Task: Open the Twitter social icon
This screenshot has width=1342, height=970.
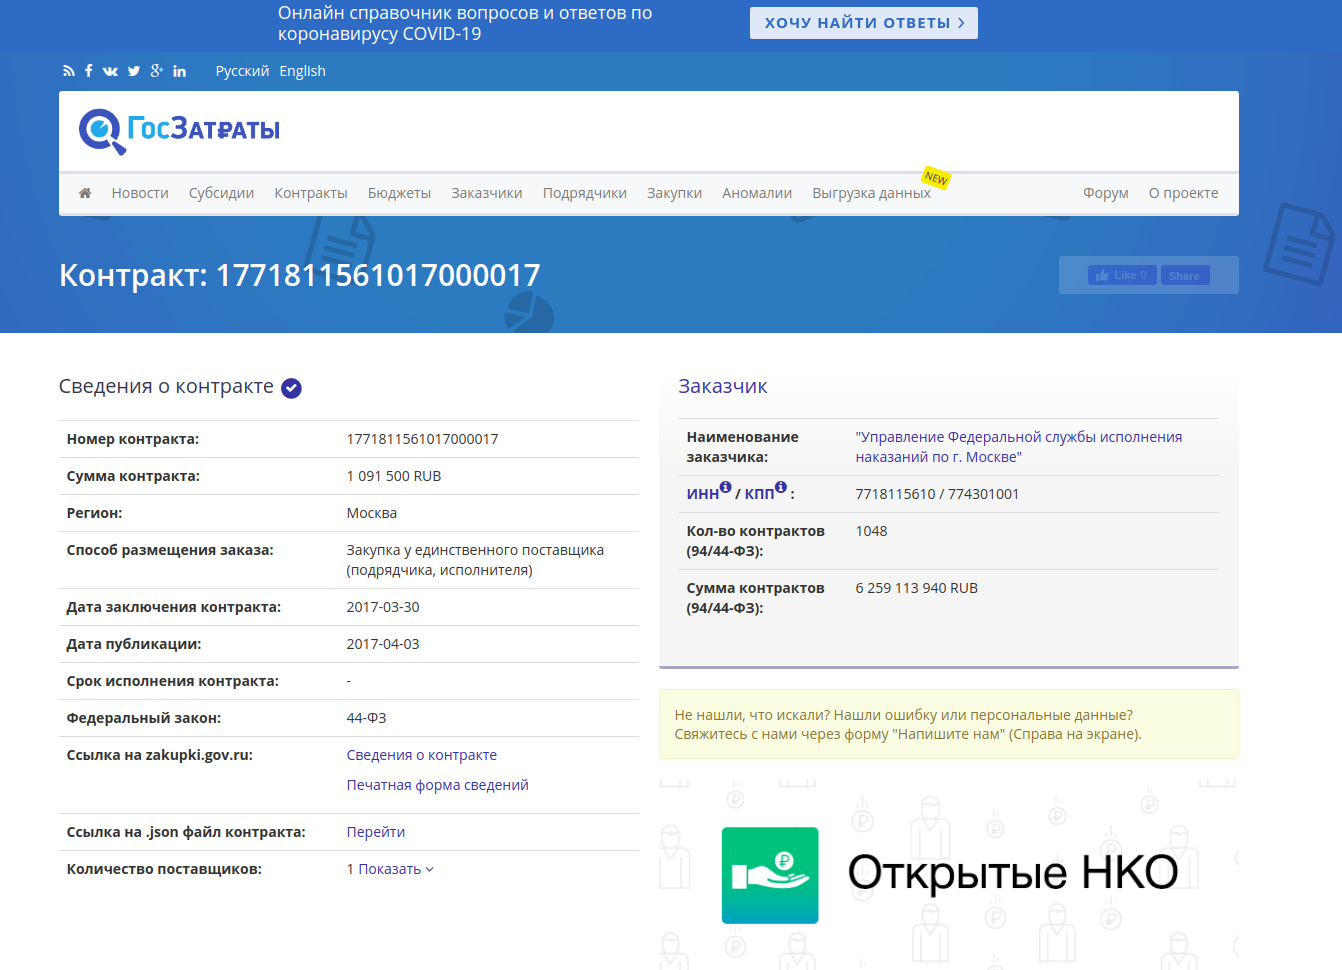Action: pyautogui.click(x=134, y=71)
